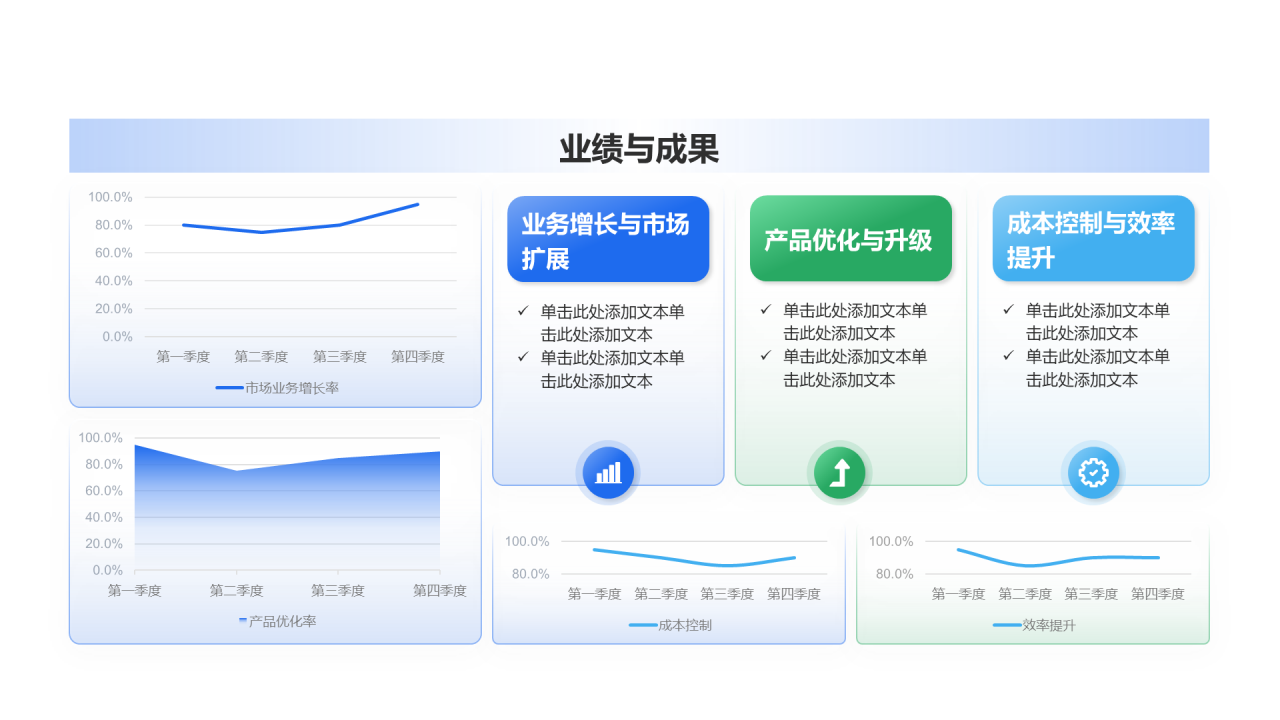
Task: Click 第四季度 label in 产品优化率 chart
Action: coord(440,591)
